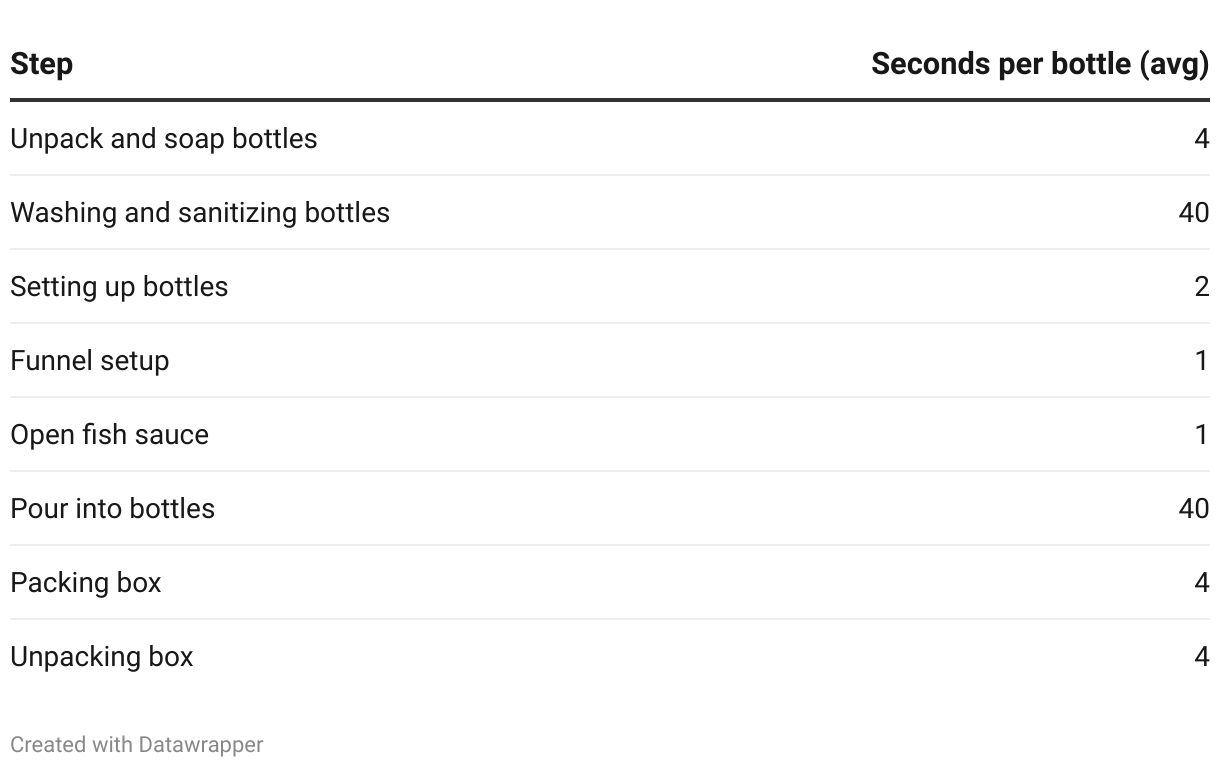Click the Seconds per bottle (avg) header

click(x=1040, y=64)
